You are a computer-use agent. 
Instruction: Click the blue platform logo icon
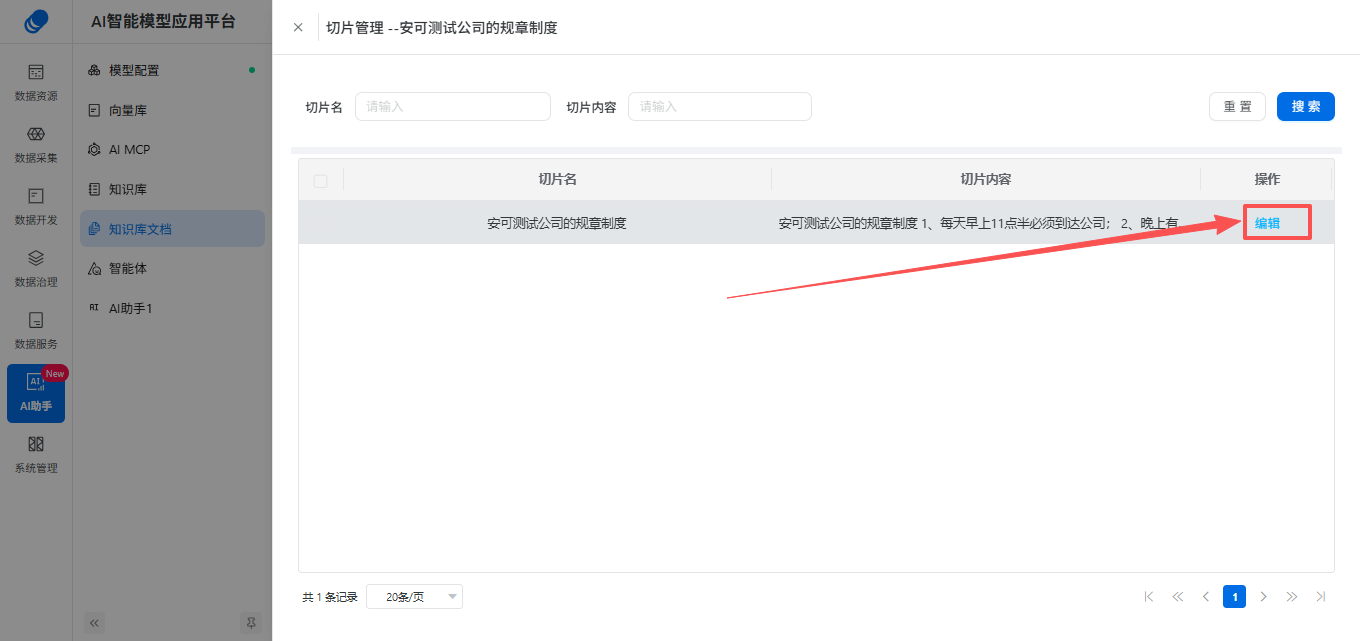(x=36, y=21)
